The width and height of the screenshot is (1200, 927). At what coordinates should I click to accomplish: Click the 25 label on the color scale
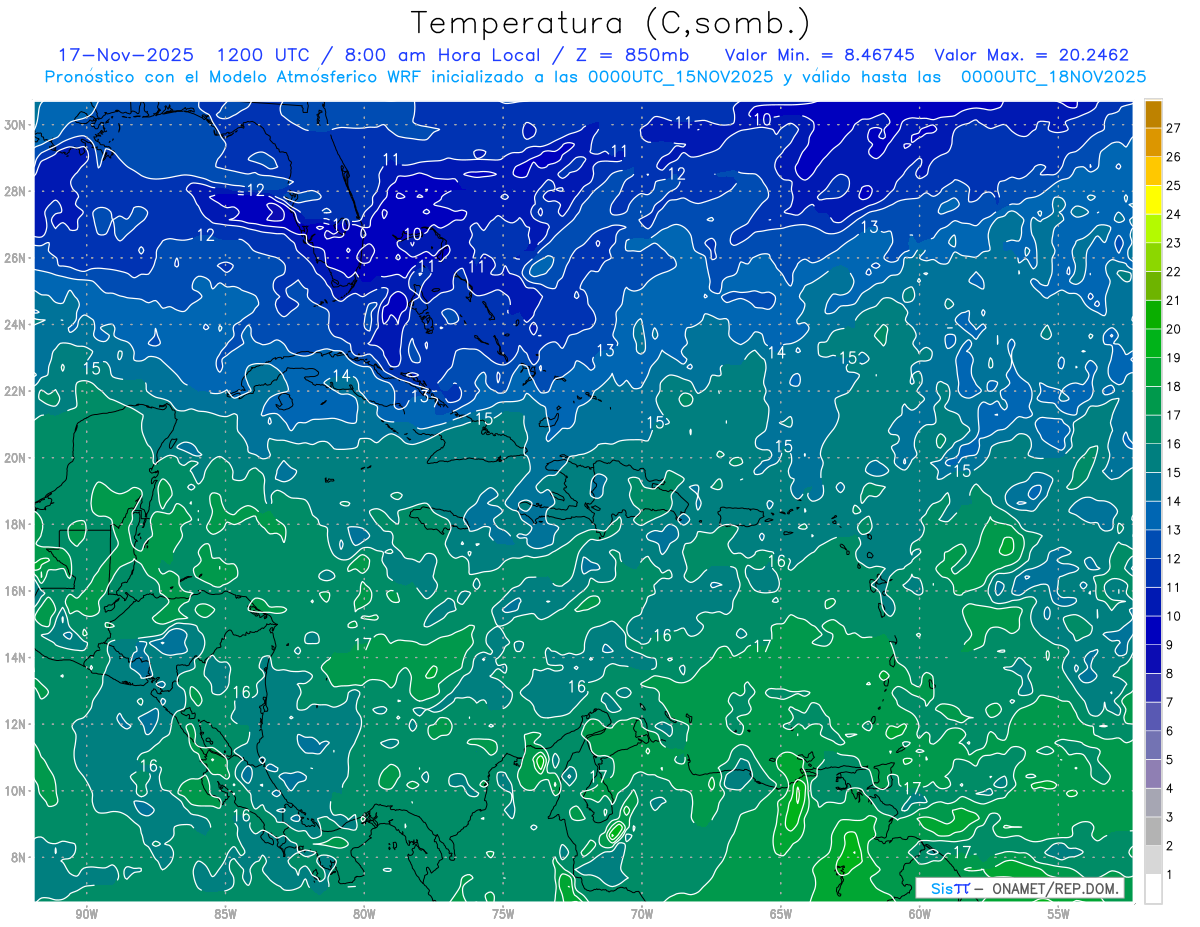(x=1174, y=186)
